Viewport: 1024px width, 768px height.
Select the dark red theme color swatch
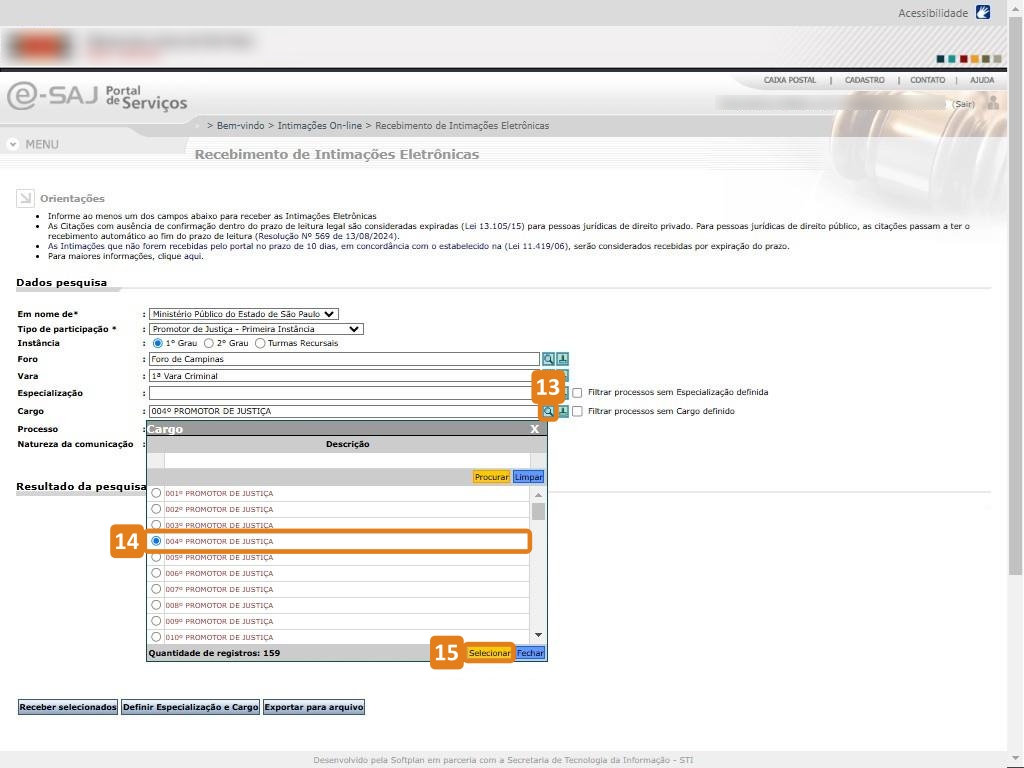(x=963, y=59)
